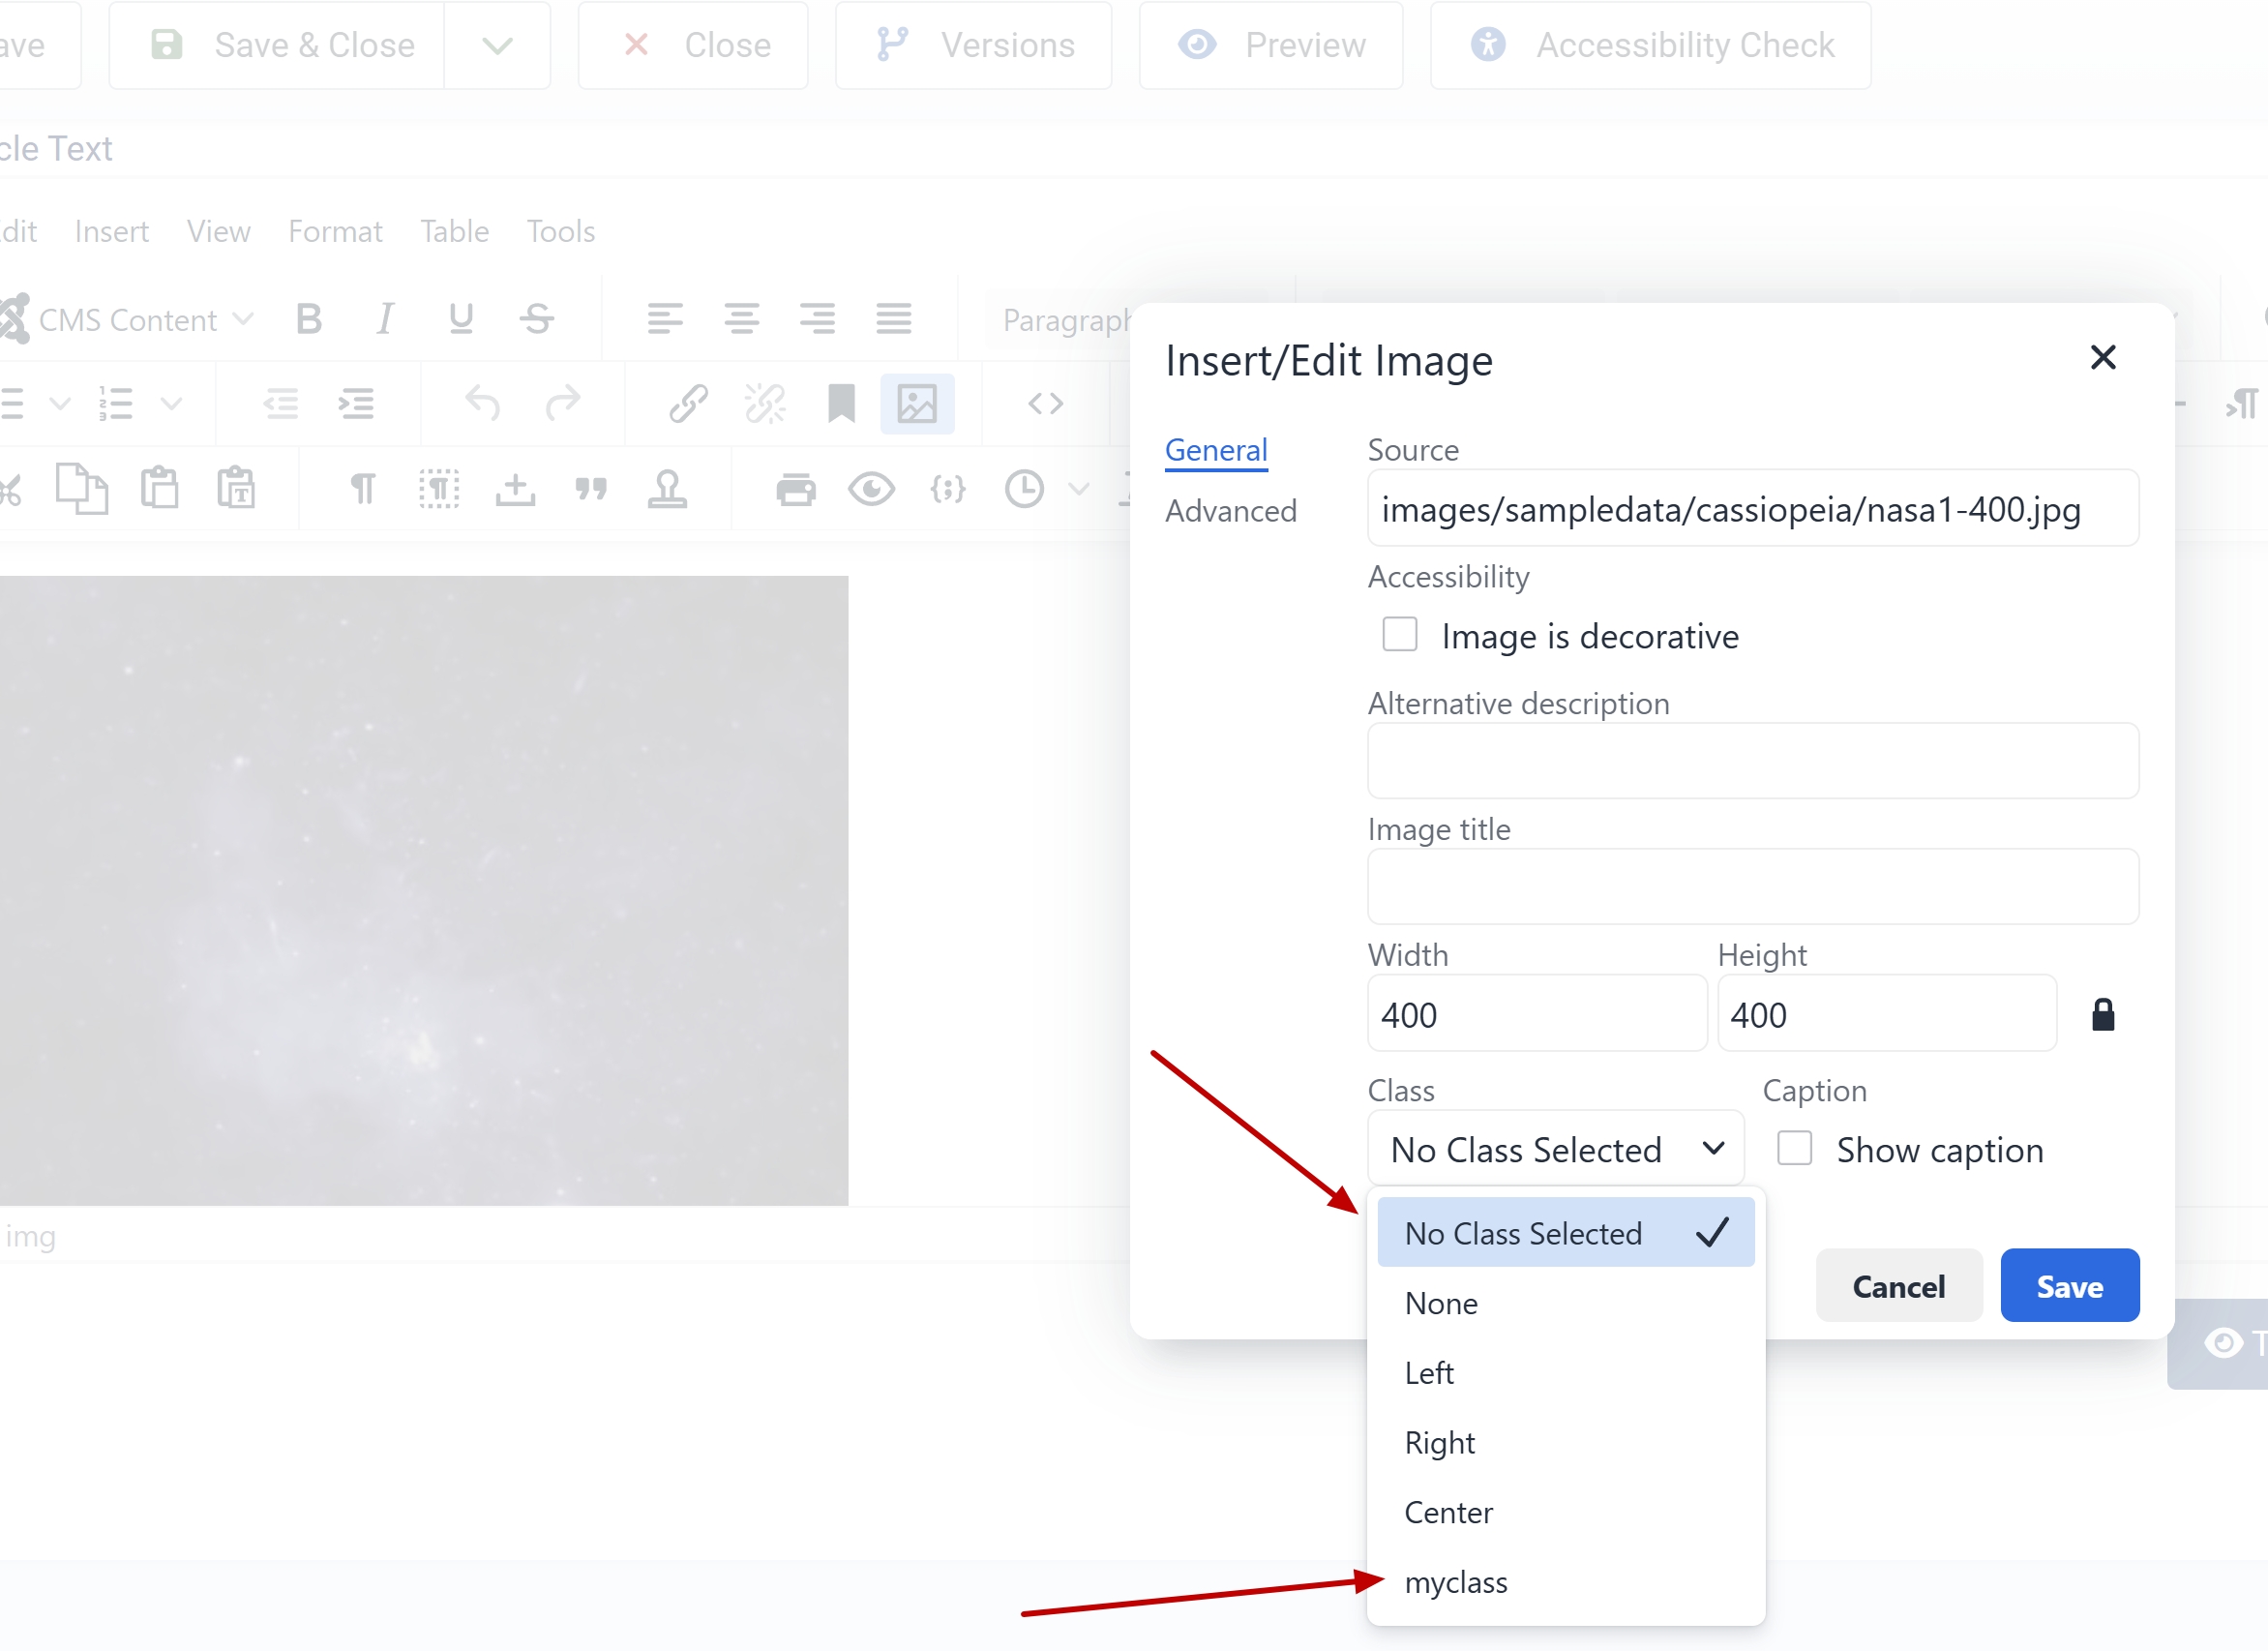
Task: Click the Undo icon in the editor toolbar
Action: coord(483,404)
